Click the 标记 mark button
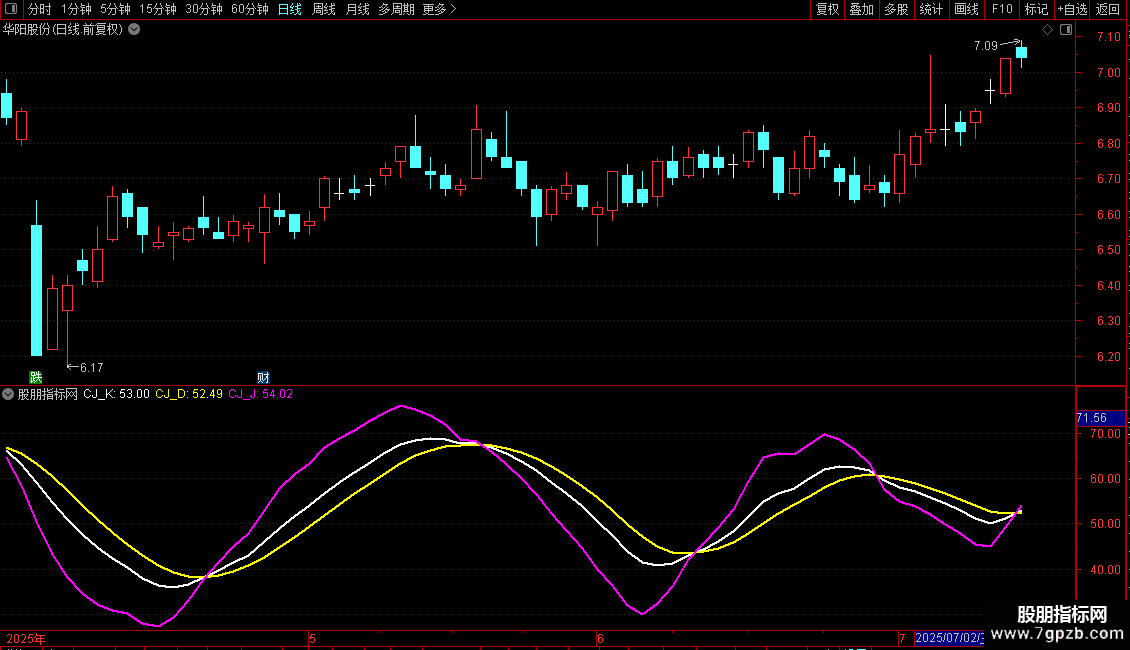1130x650 pixels. click(x=1036, y=9)
